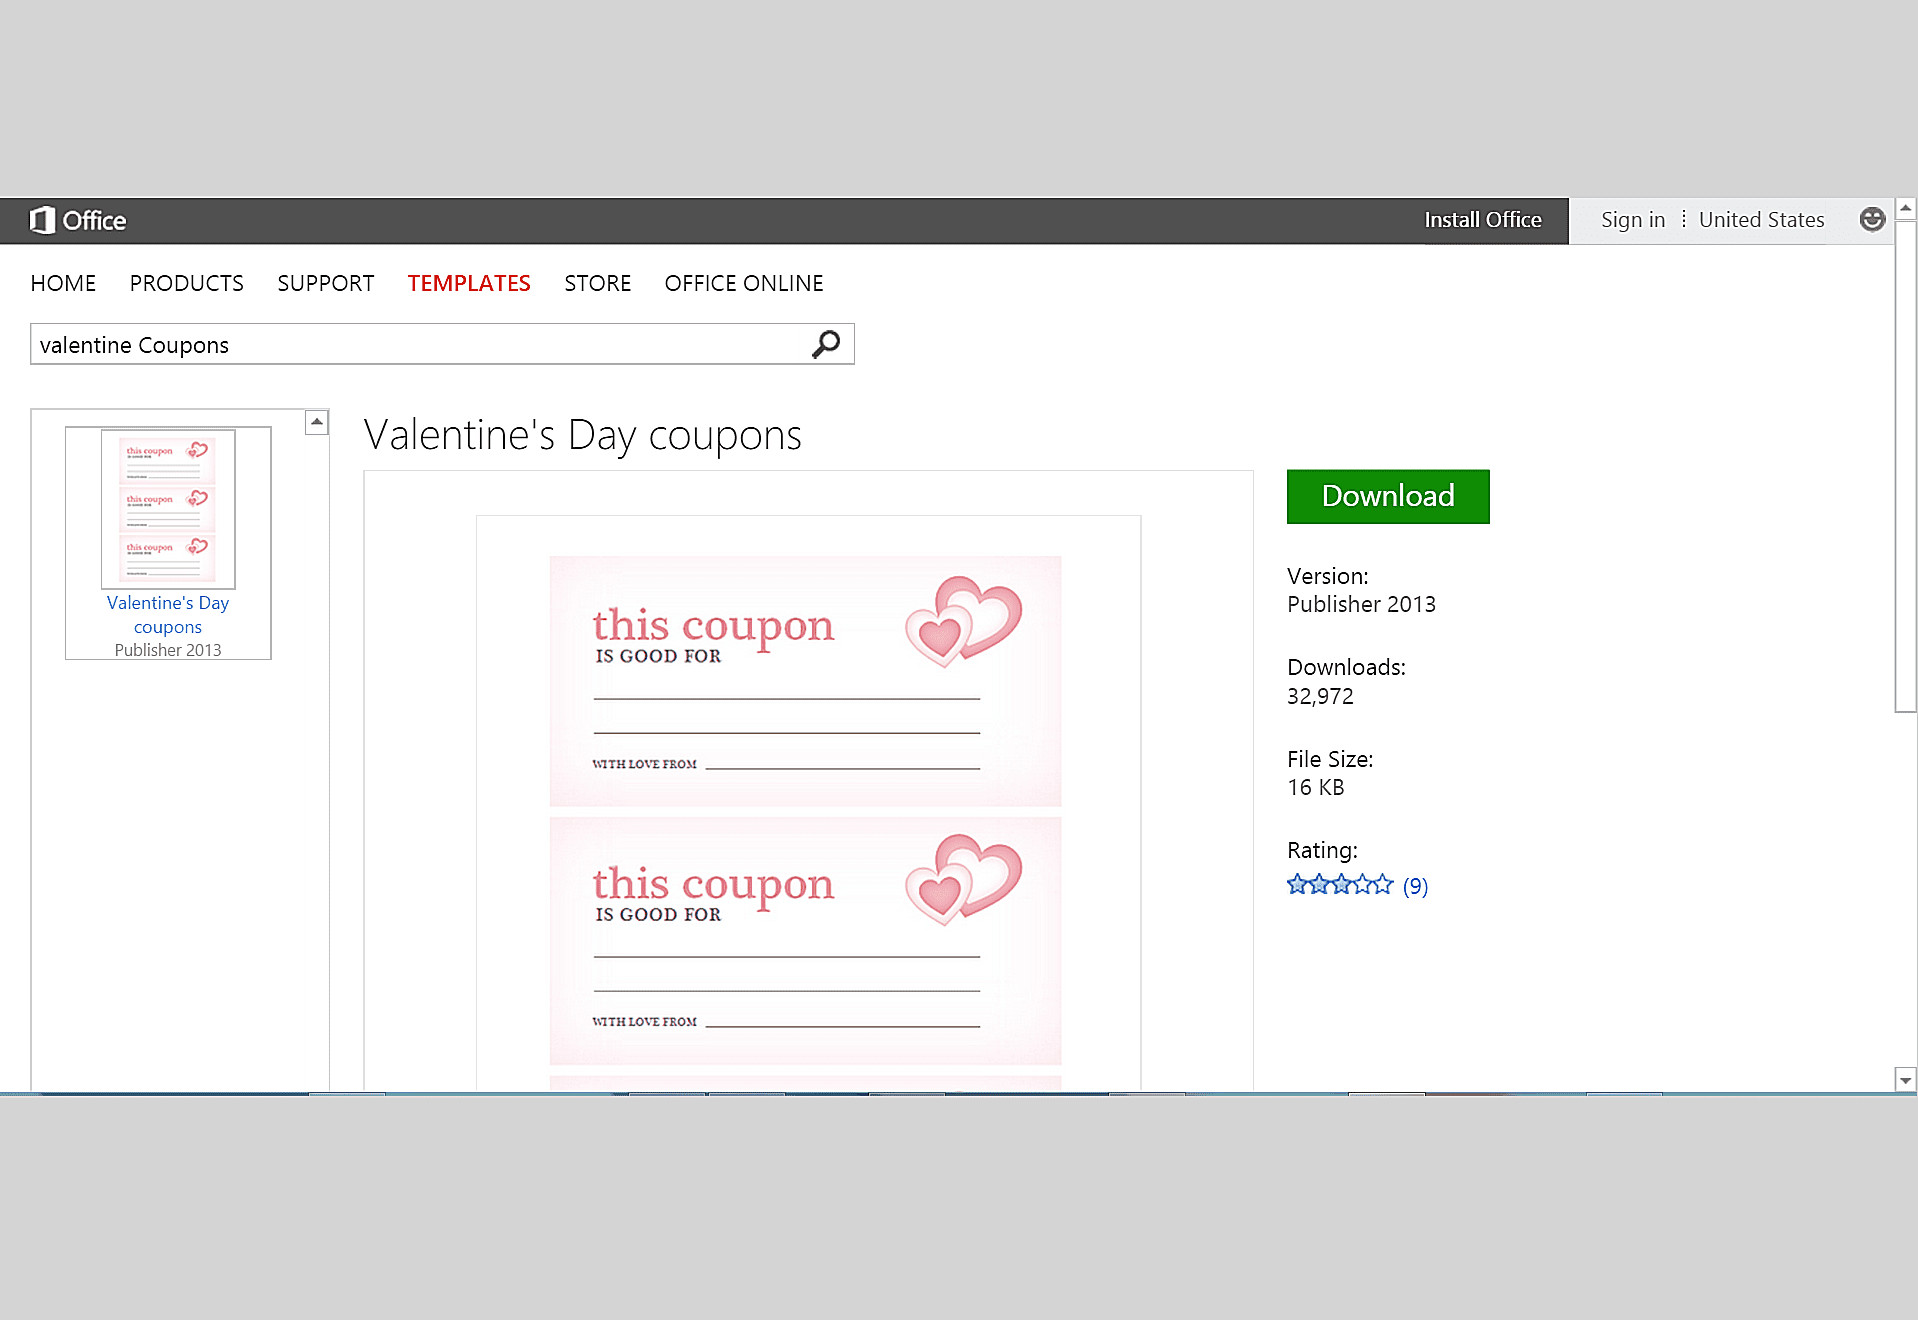
Task: Go to the SUPPORT section
Action: [325, 284]
